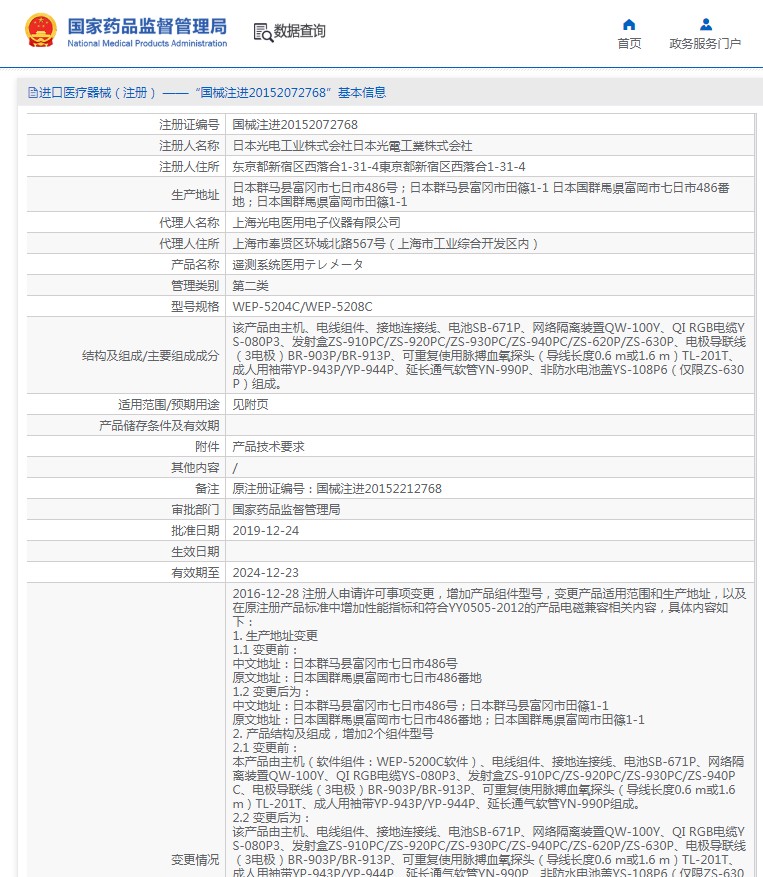Image resolution: width=763 pixels, height=877 pixels.
Task: Click the 代理人名称 label
Action: (x=189, y=223)
